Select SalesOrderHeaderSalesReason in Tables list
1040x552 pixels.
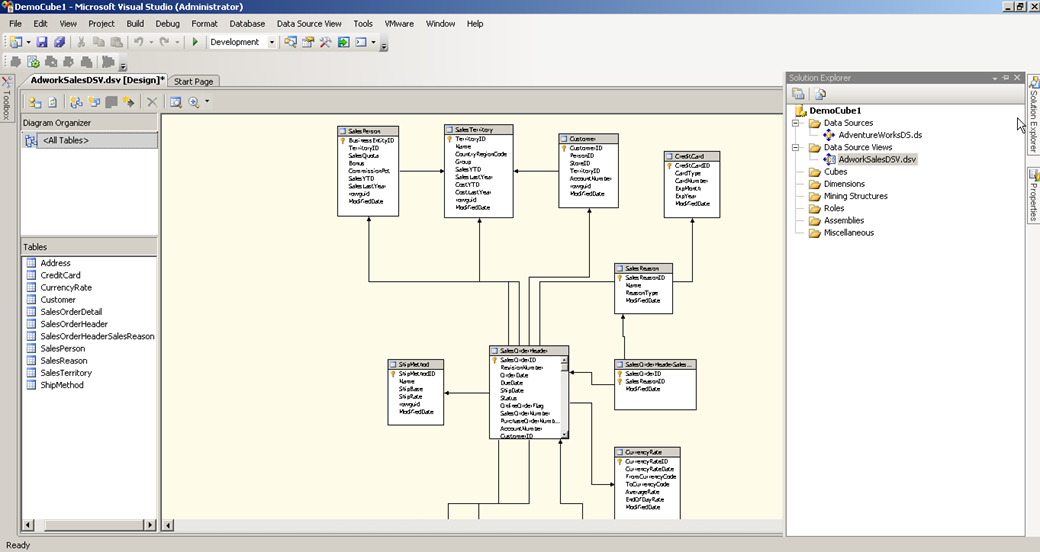[98, 336]
